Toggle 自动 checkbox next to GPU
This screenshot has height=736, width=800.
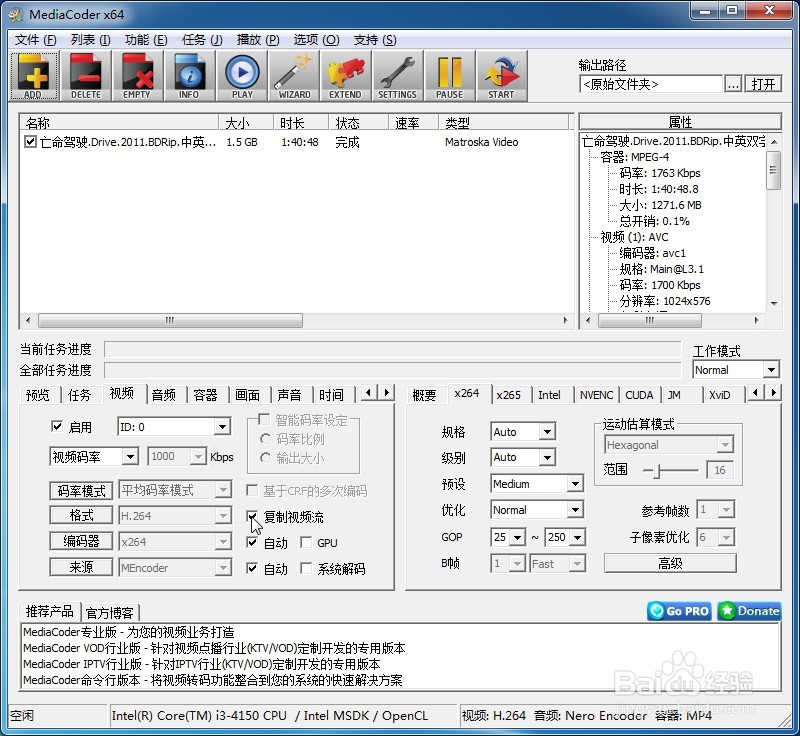click(252, 542)
